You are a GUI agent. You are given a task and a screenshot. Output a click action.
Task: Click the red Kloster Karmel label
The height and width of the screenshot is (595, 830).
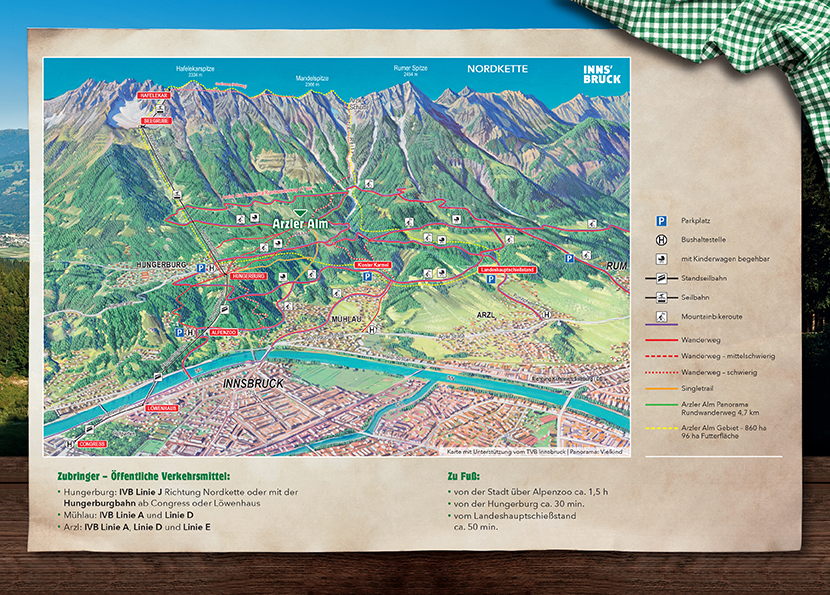click(x=373, y=265)
